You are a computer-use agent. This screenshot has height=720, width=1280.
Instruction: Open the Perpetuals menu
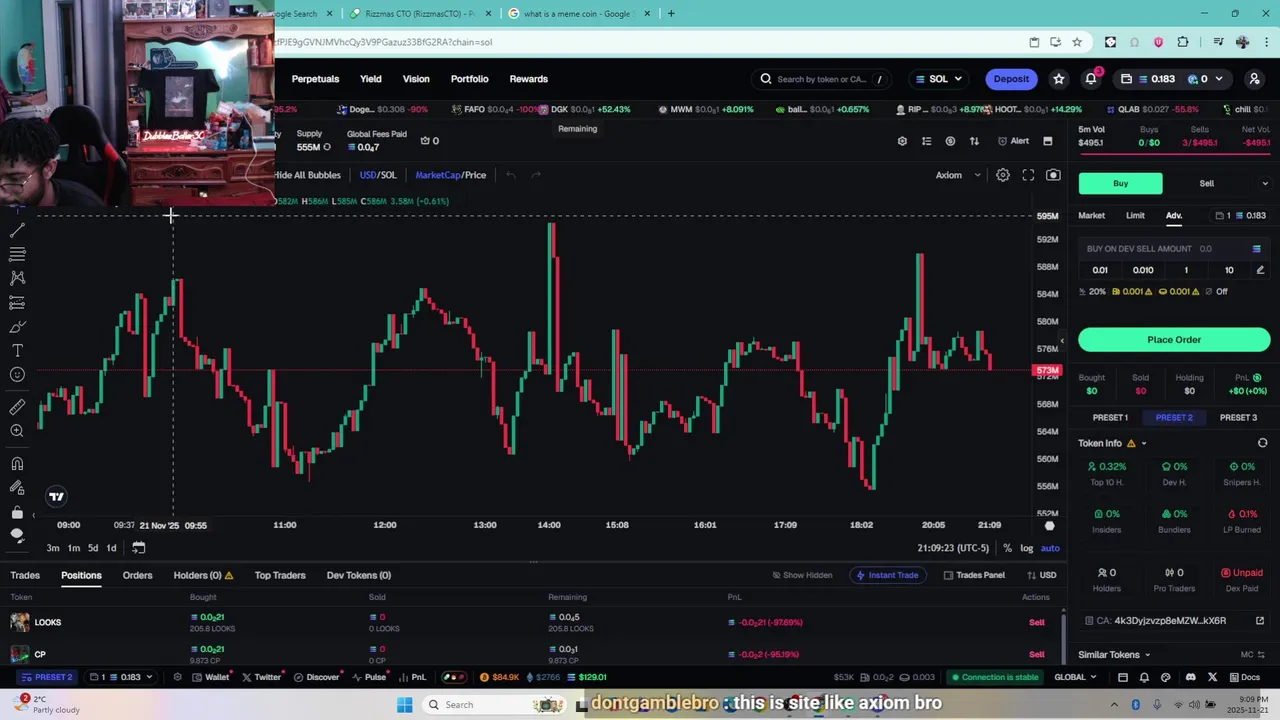point(315,79)
